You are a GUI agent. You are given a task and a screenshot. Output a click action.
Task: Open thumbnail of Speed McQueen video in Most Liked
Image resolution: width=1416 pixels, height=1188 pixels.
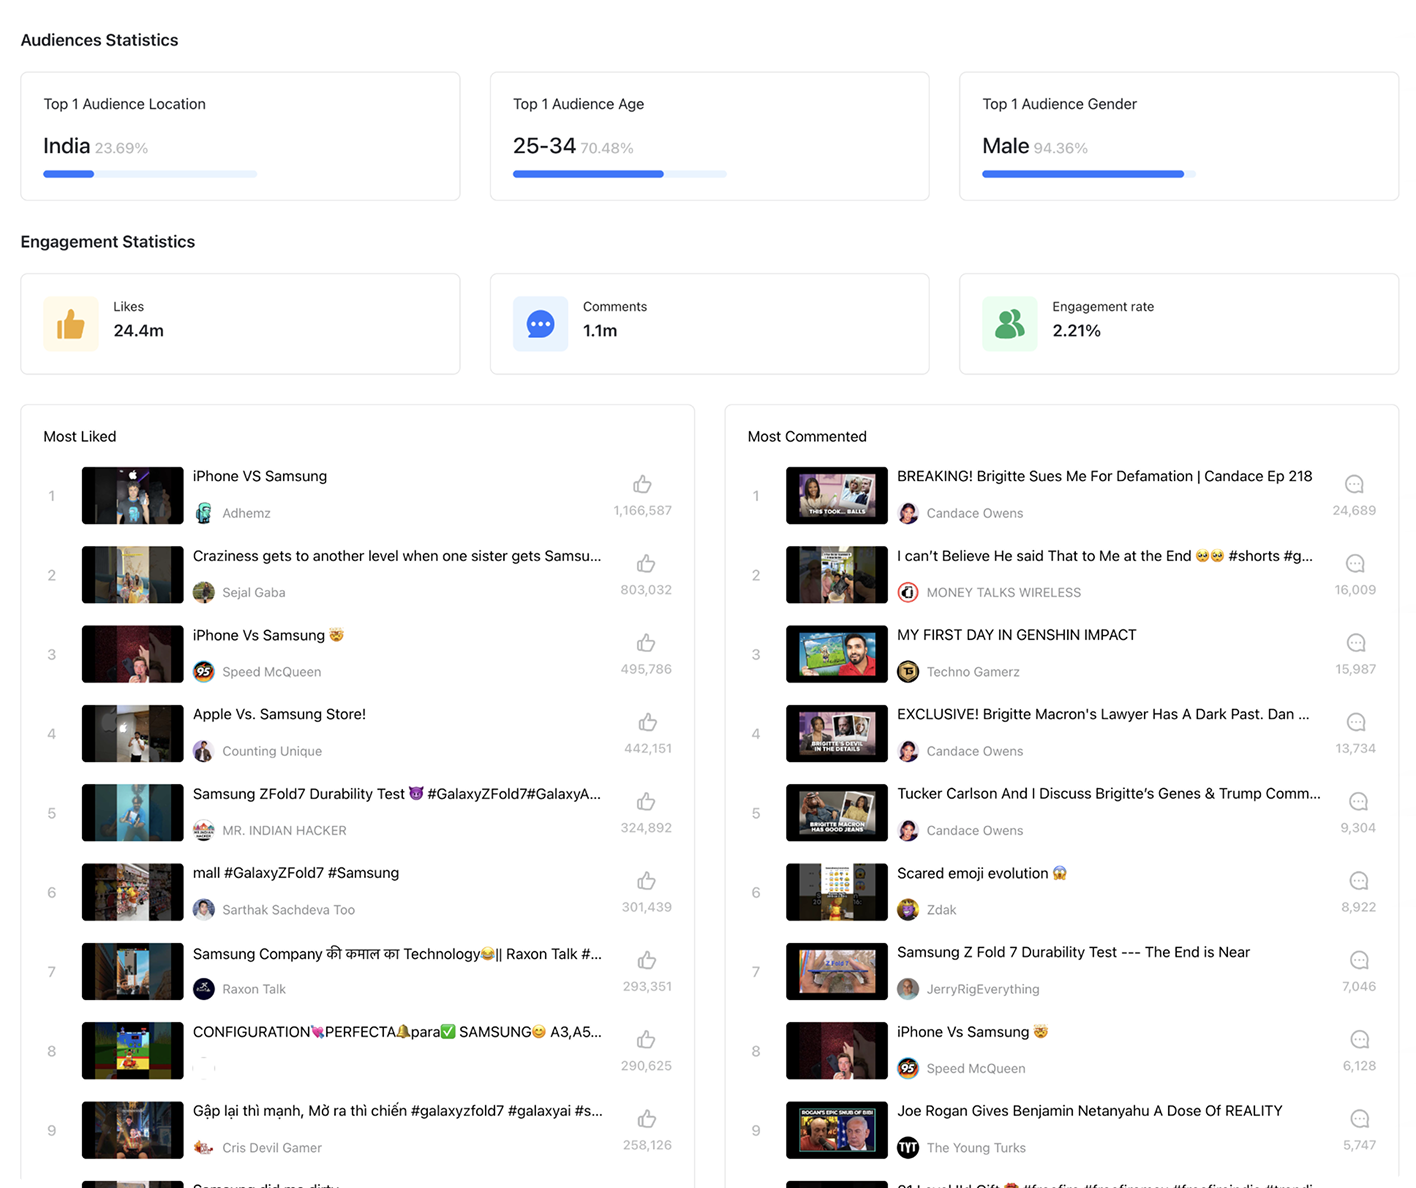pos(133,654)
